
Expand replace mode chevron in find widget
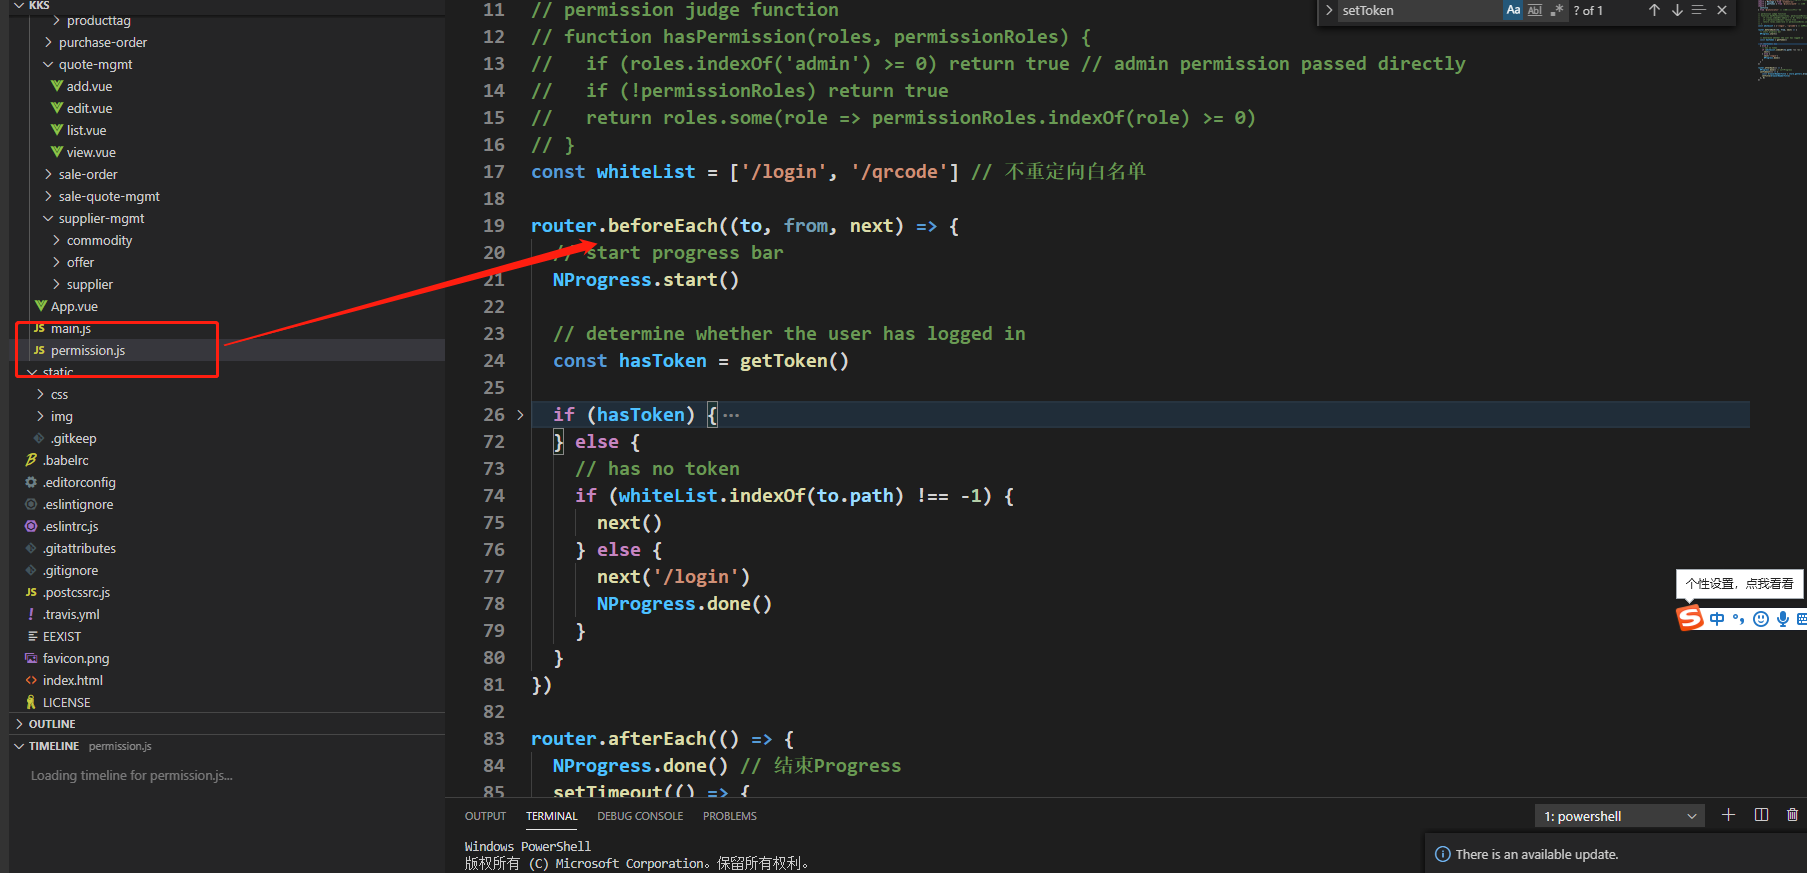pyautogui.click(x=1329, y=10)
